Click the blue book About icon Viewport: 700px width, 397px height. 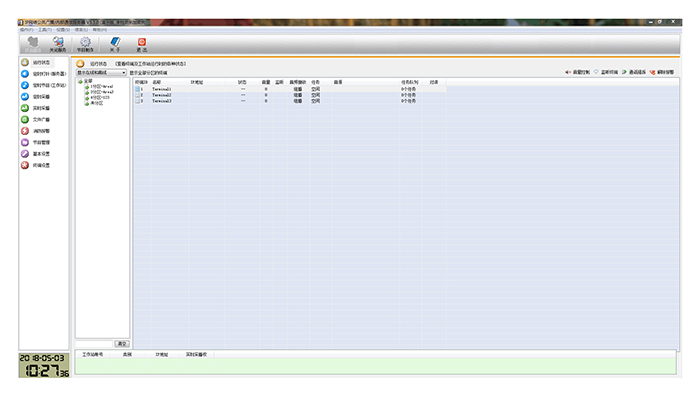115,42
